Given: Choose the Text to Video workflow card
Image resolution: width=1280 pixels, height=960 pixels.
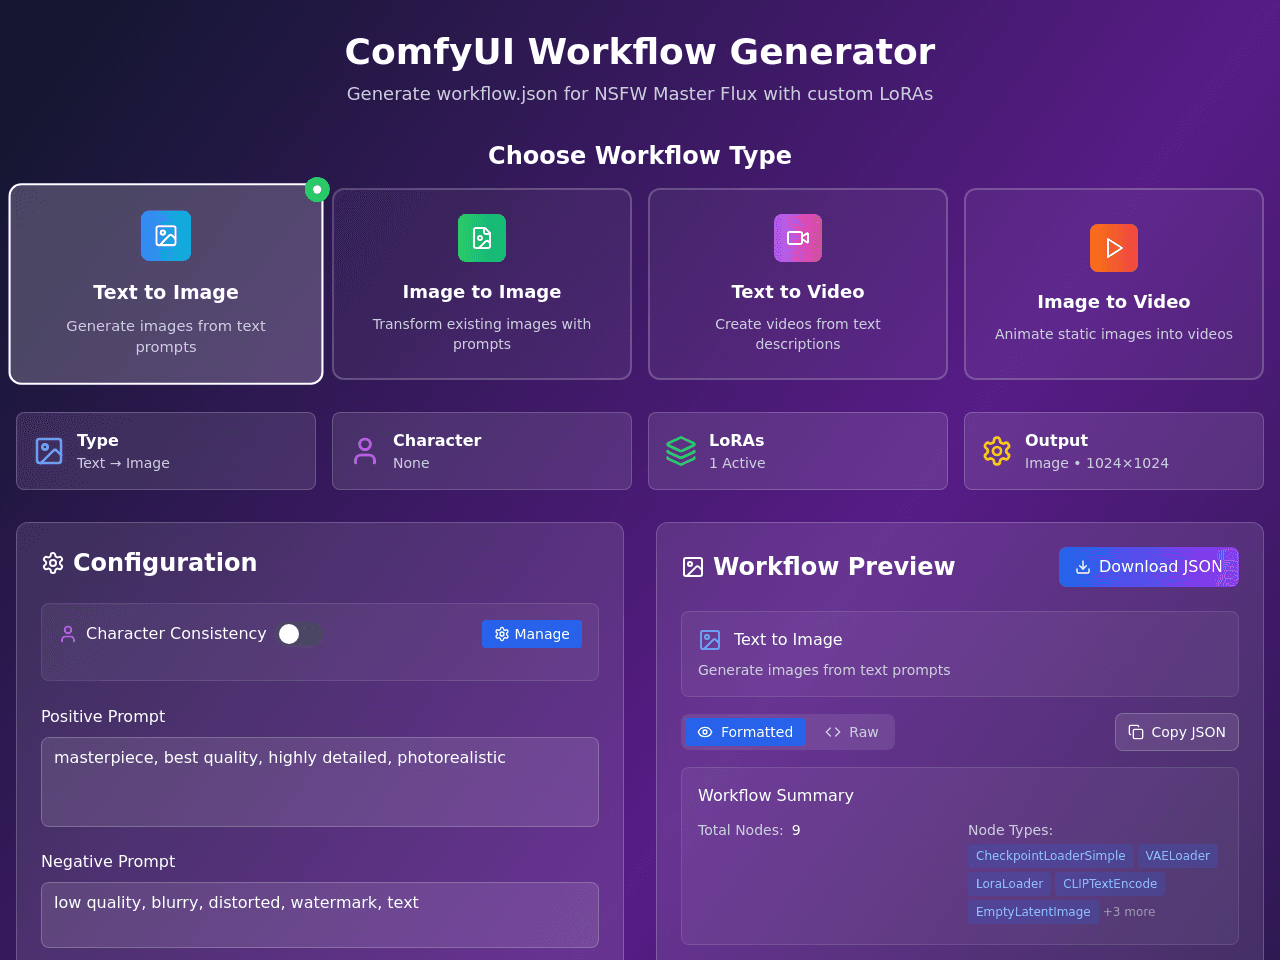Looking at the screenshot, I should coord(798,284).
